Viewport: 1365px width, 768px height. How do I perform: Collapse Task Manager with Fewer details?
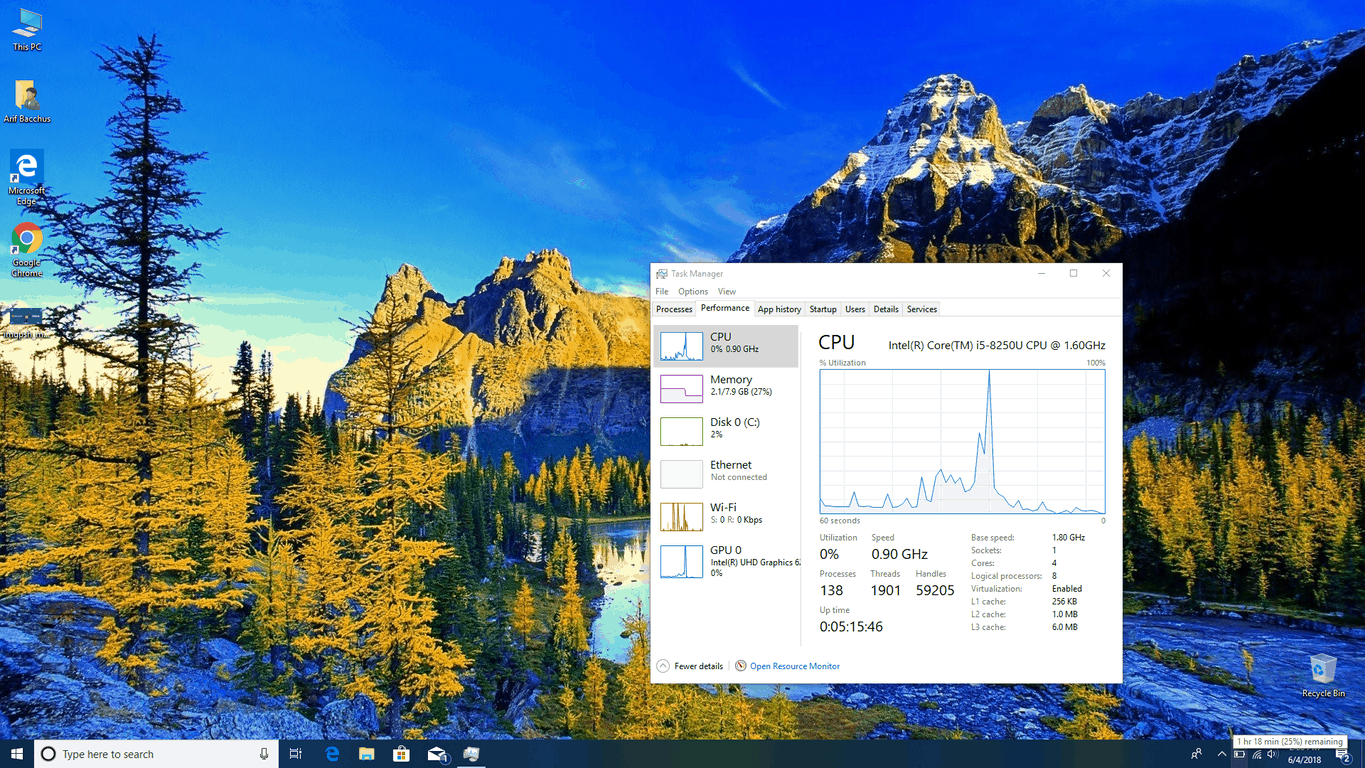690,666
